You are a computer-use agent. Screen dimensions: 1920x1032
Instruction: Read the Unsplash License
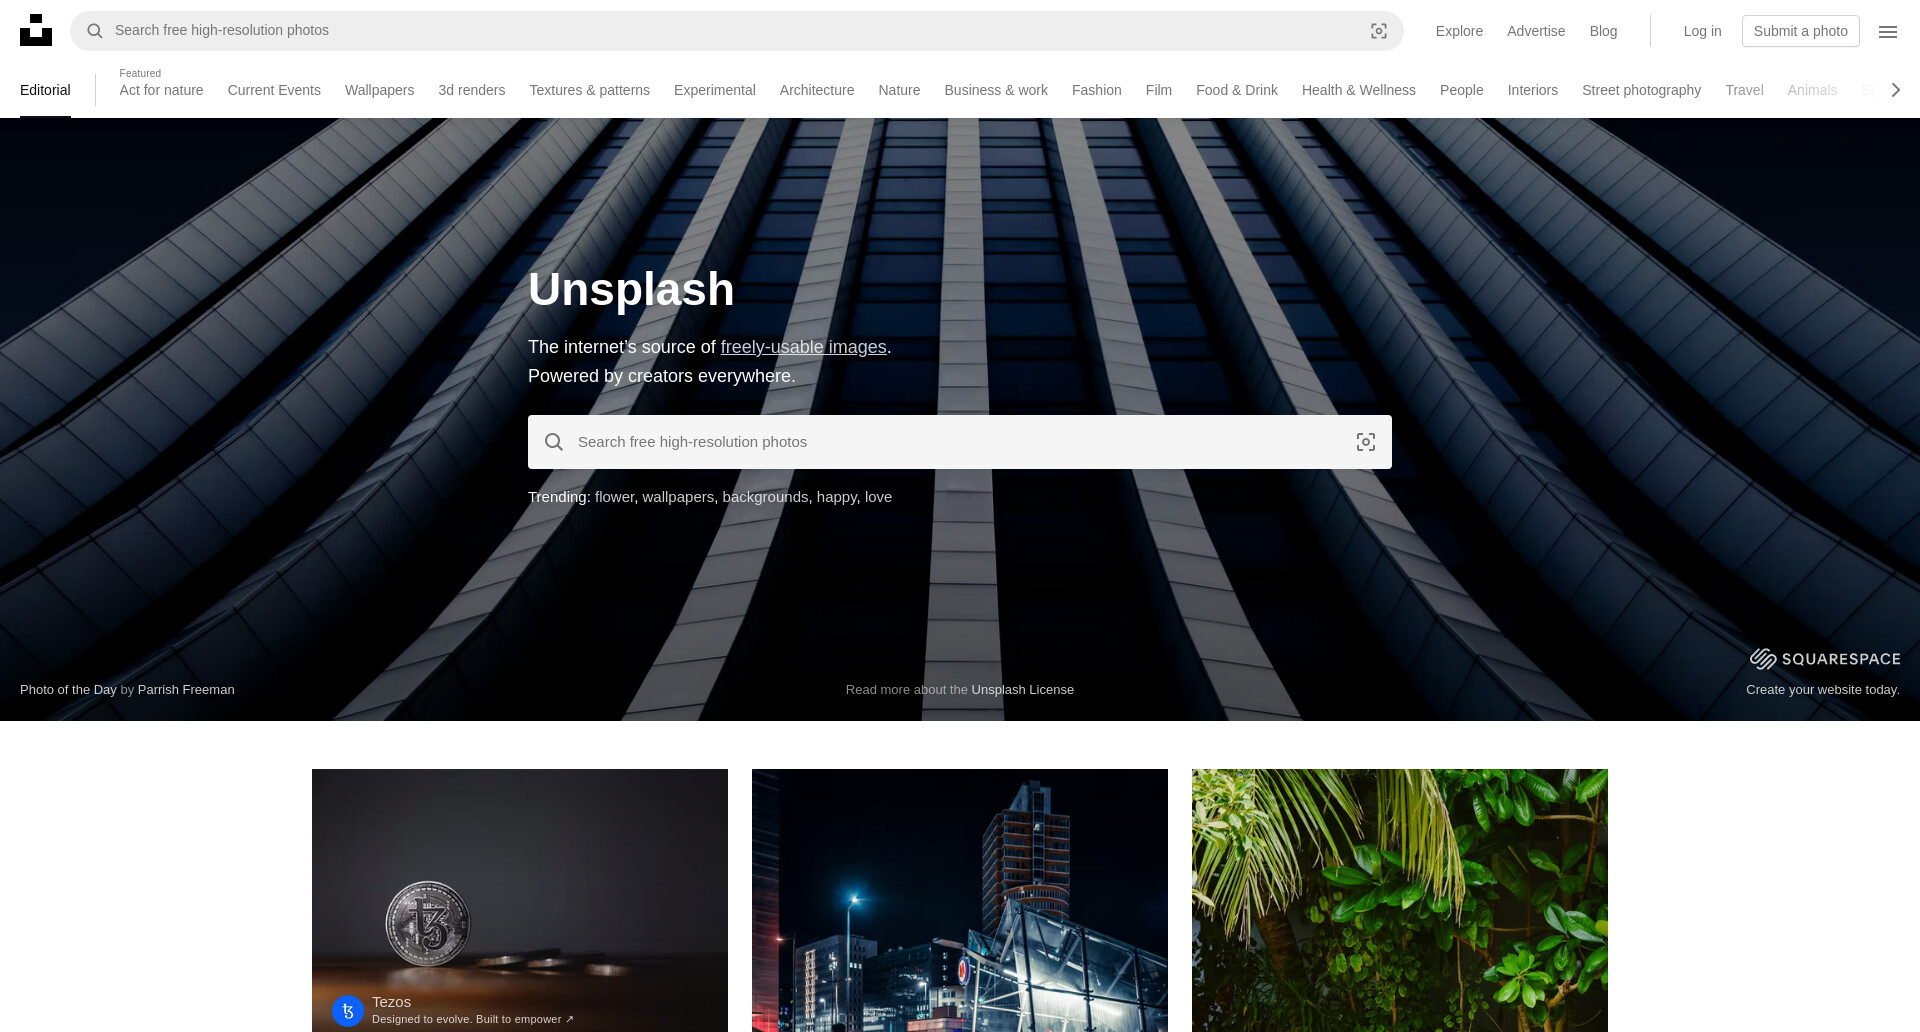pyautogui.click(x=1022, y=689)
